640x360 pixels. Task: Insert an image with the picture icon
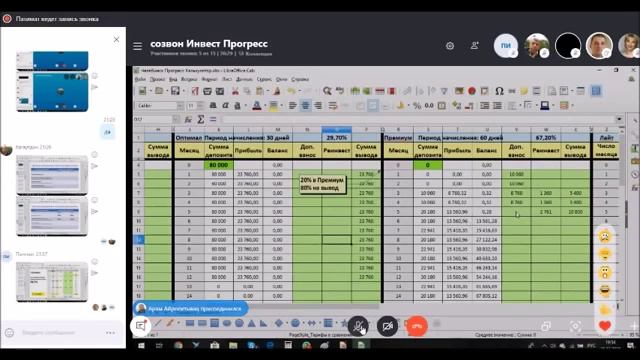pyautogui.click(x=459, y=91)
